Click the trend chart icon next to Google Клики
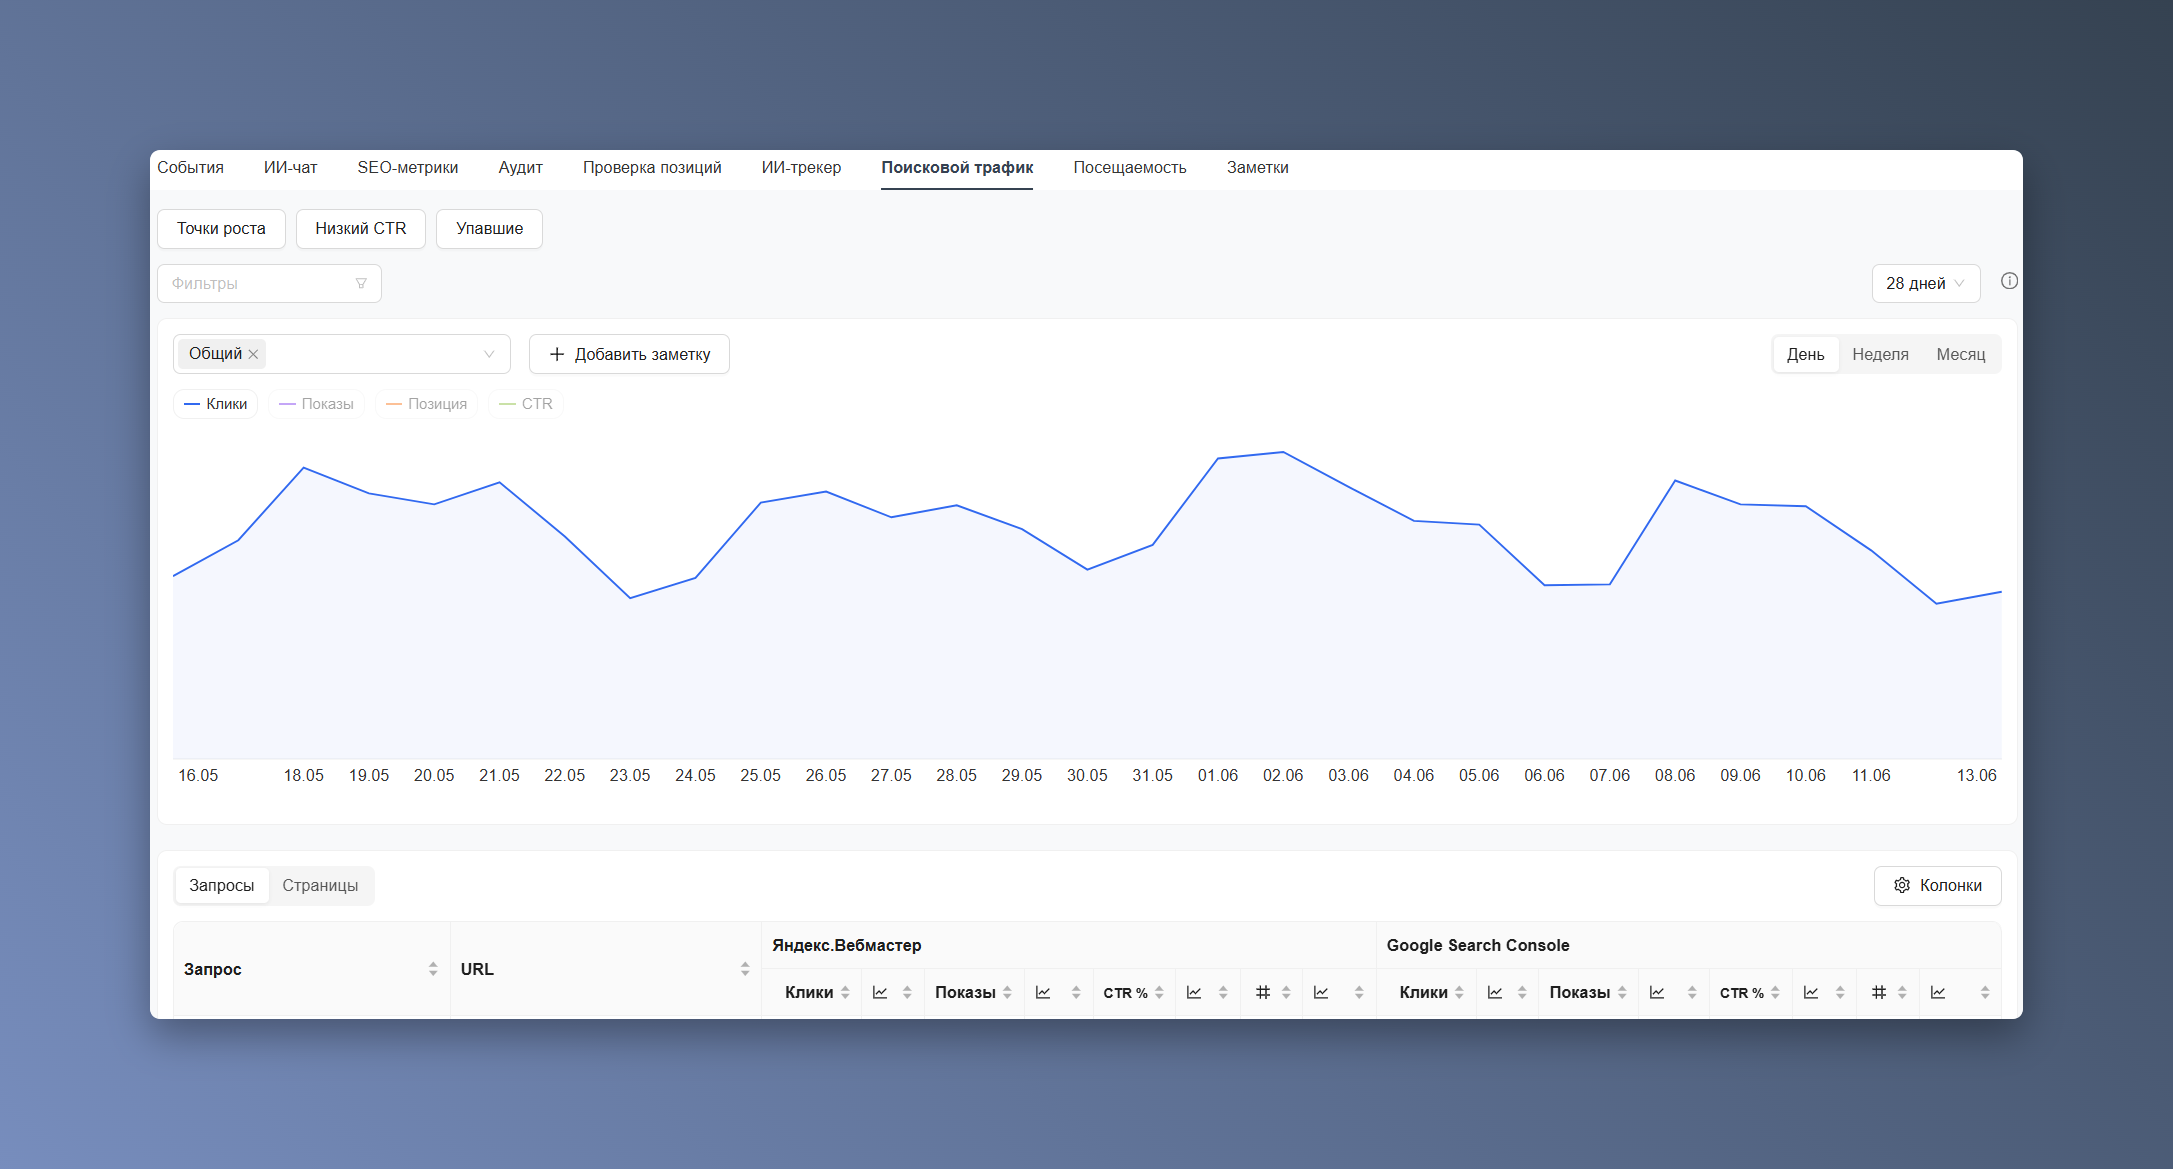Viewport: 2173px width, 1169px height. (1495, 992)
